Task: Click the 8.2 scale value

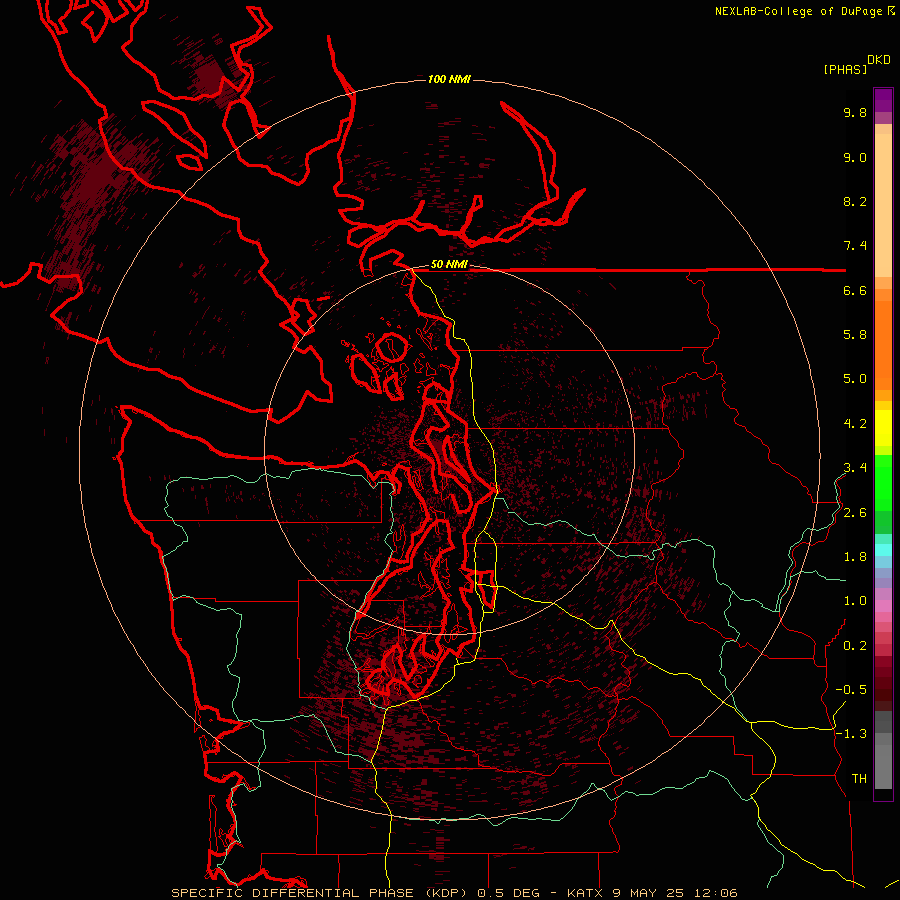Action: coord(855,201)
